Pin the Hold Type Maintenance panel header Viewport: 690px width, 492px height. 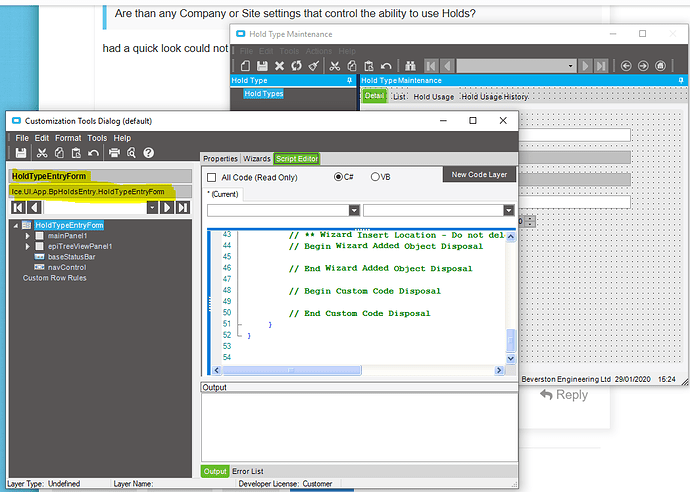[681, 81]
